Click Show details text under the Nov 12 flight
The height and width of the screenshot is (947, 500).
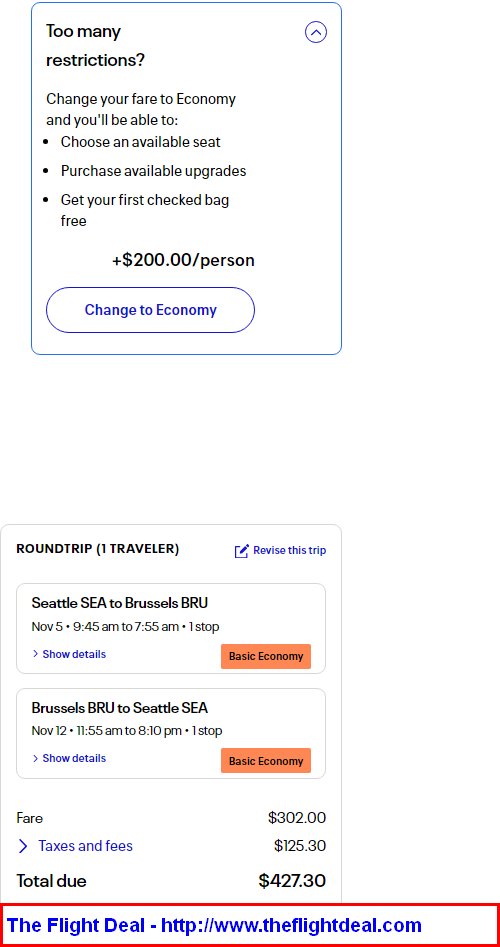point(74,758)
